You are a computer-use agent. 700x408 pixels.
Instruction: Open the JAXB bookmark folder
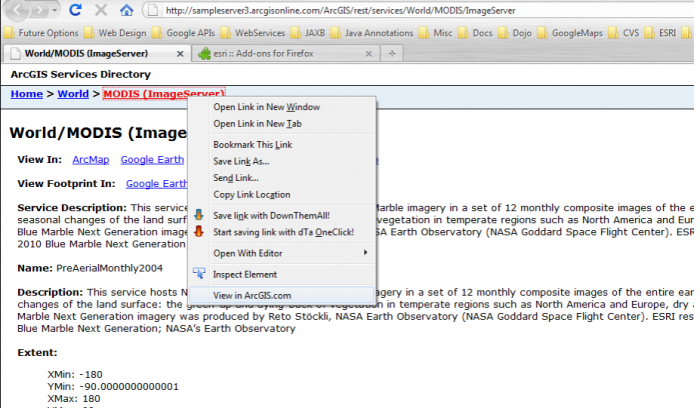[308, 33]
